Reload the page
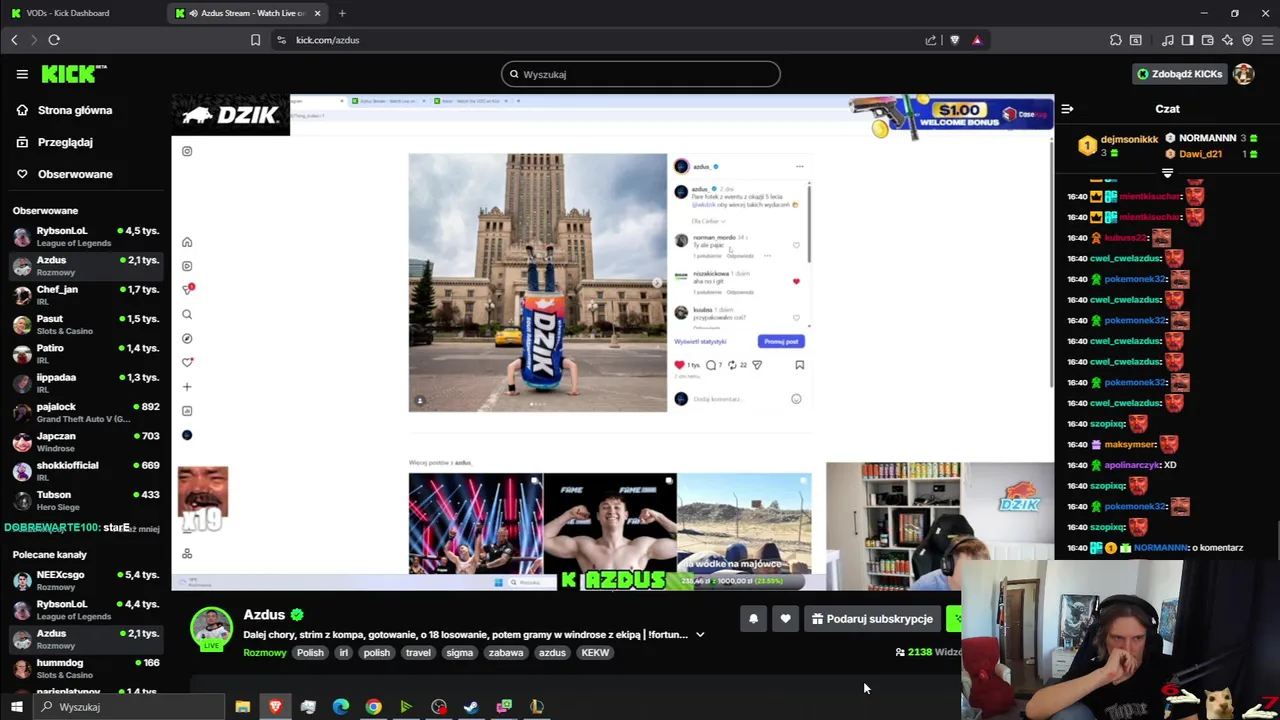The height and width of the screenshot is (720, 1280). point(54,40)
